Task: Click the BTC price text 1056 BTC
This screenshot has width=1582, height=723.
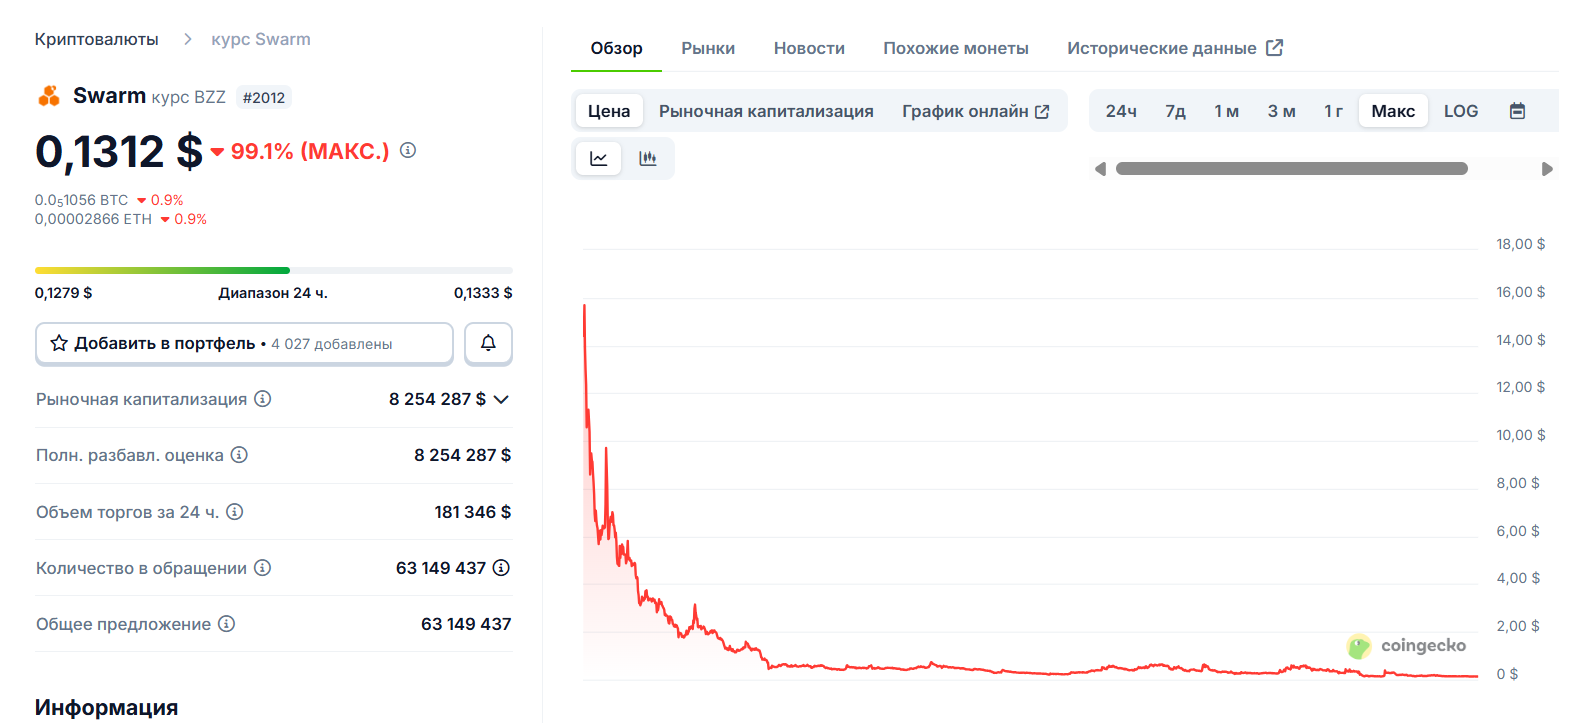Action: pyautogui.click(x=81, y=200)
